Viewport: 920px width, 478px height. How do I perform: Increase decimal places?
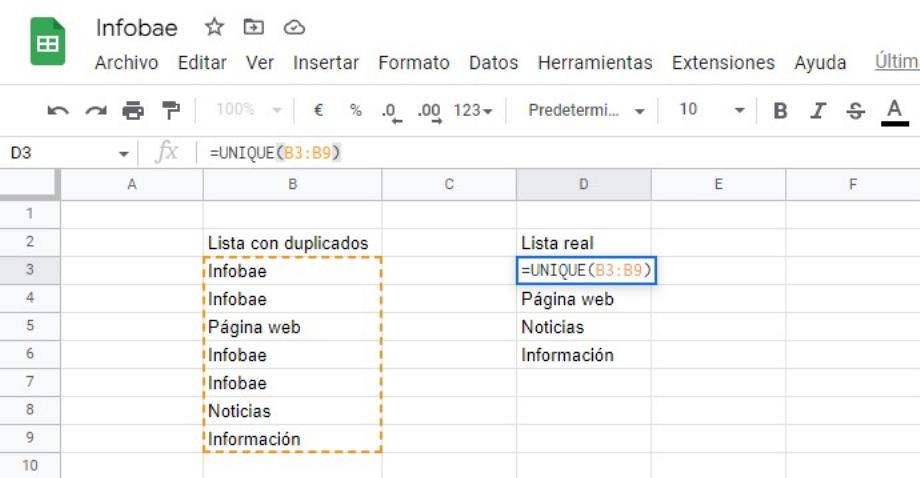[x=429, y=111]
